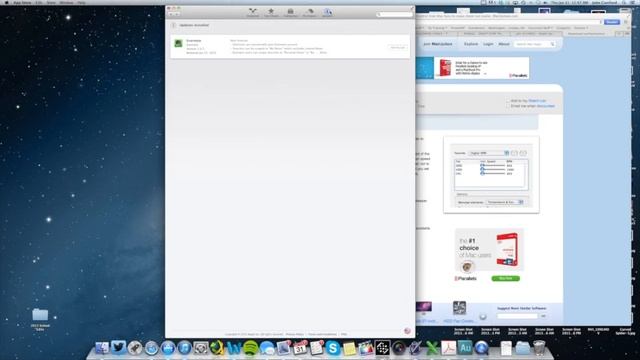Open the Trash in the Dock
Viewport: 640px width, 360px height.
pos(539,348)
